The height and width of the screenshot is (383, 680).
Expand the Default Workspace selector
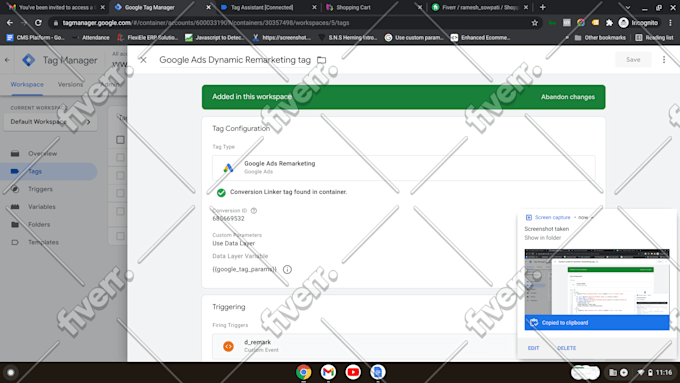[50, 122]
